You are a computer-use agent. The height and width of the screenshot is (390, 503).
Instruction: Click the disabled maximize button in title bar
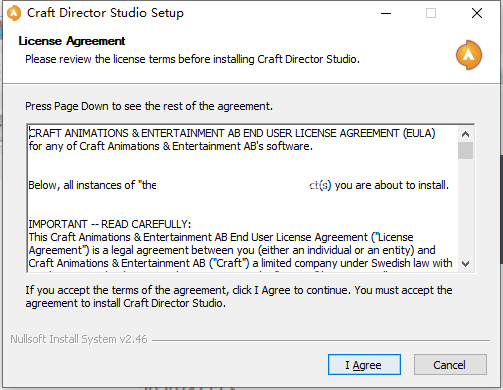431,13
